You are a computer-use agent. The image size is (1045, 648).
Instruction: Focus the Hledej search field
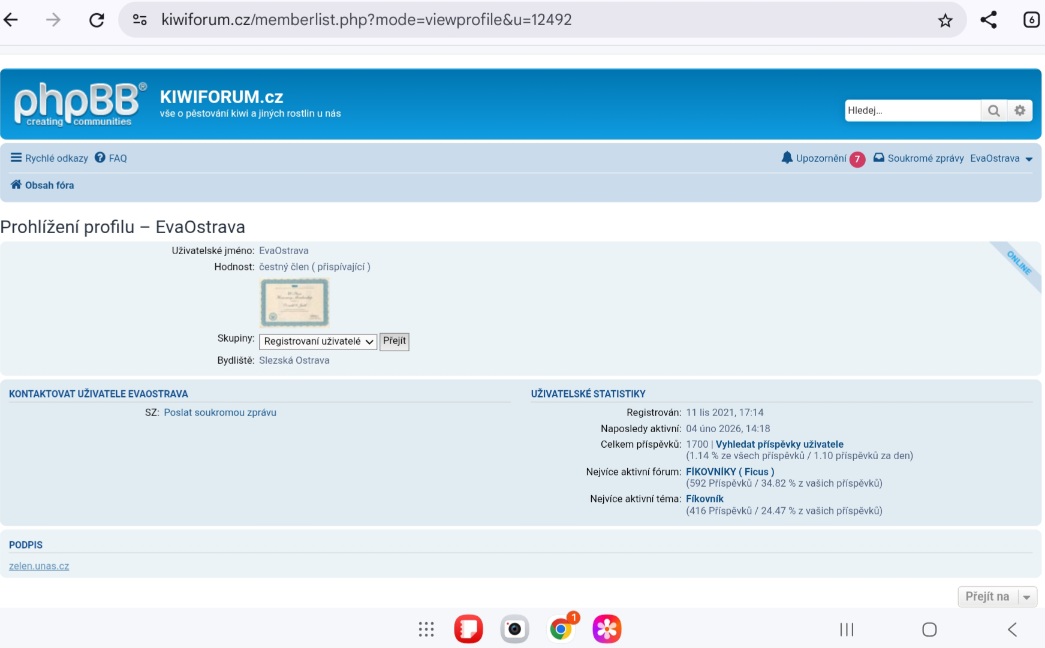coord(912,111)
